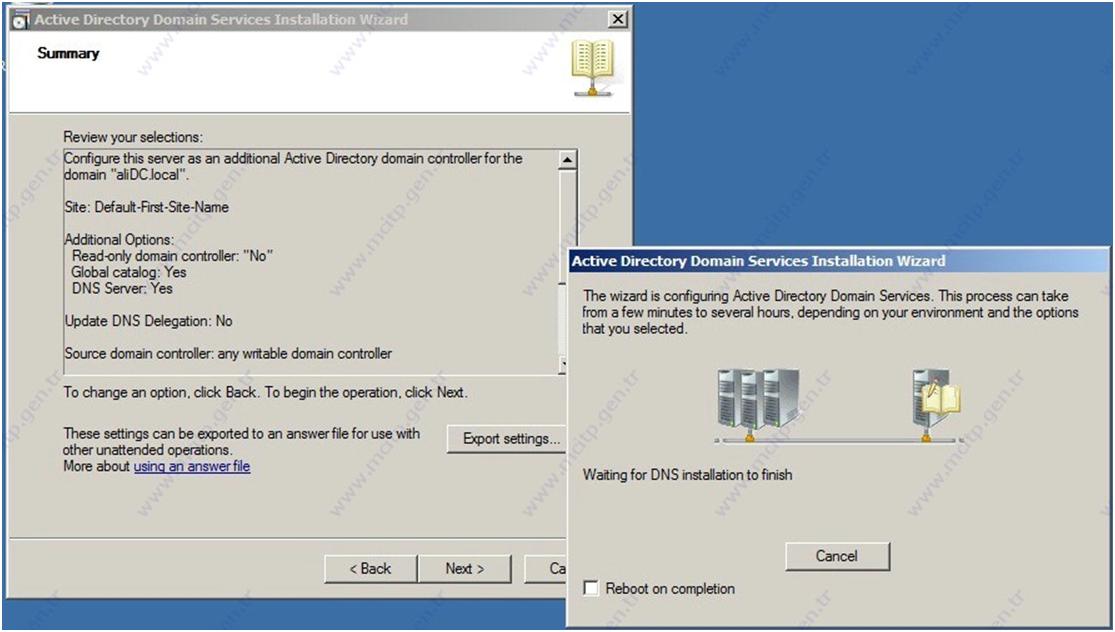Click the 'Review your selections:' label
1115x632 pixels.
click(133, 137)
